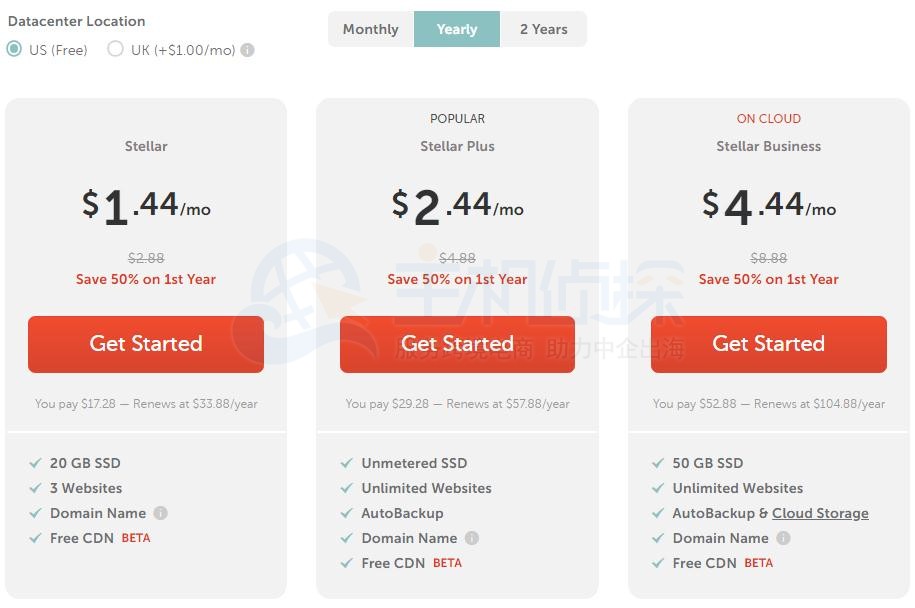Click Get Started for Stellar Business plan
Screen dimensions: 915x608
point(768,344)
